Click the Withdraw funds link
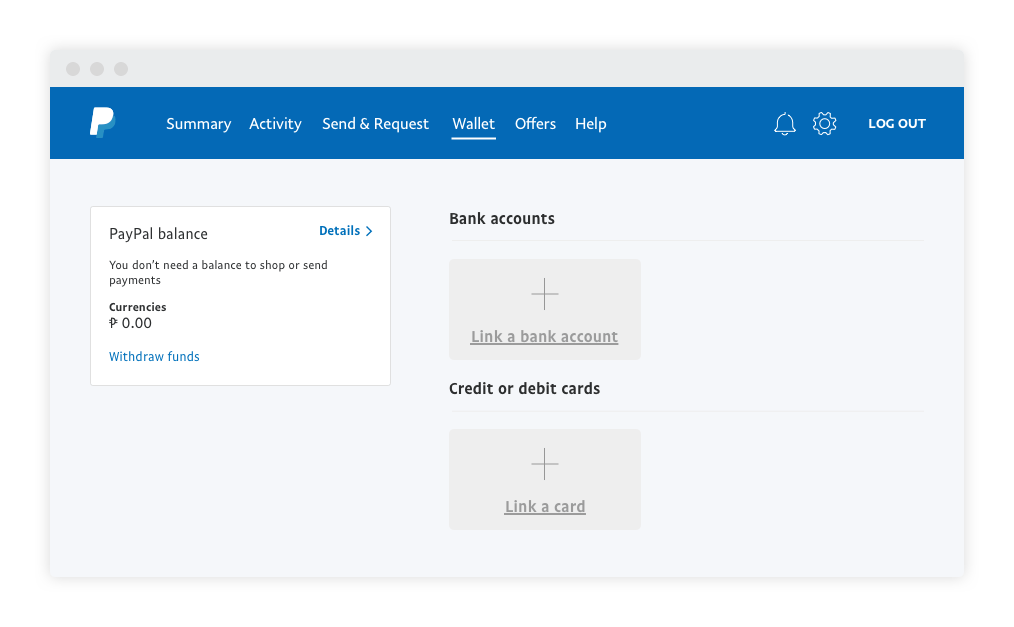The width and height of the screenshot is (1014, 627). (x=154, y=357)
